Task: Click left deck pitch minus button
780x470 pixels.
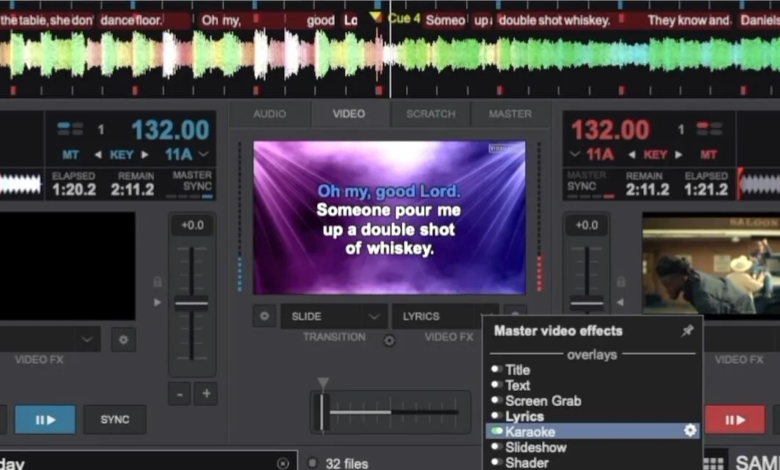Action: pos(179,393)
